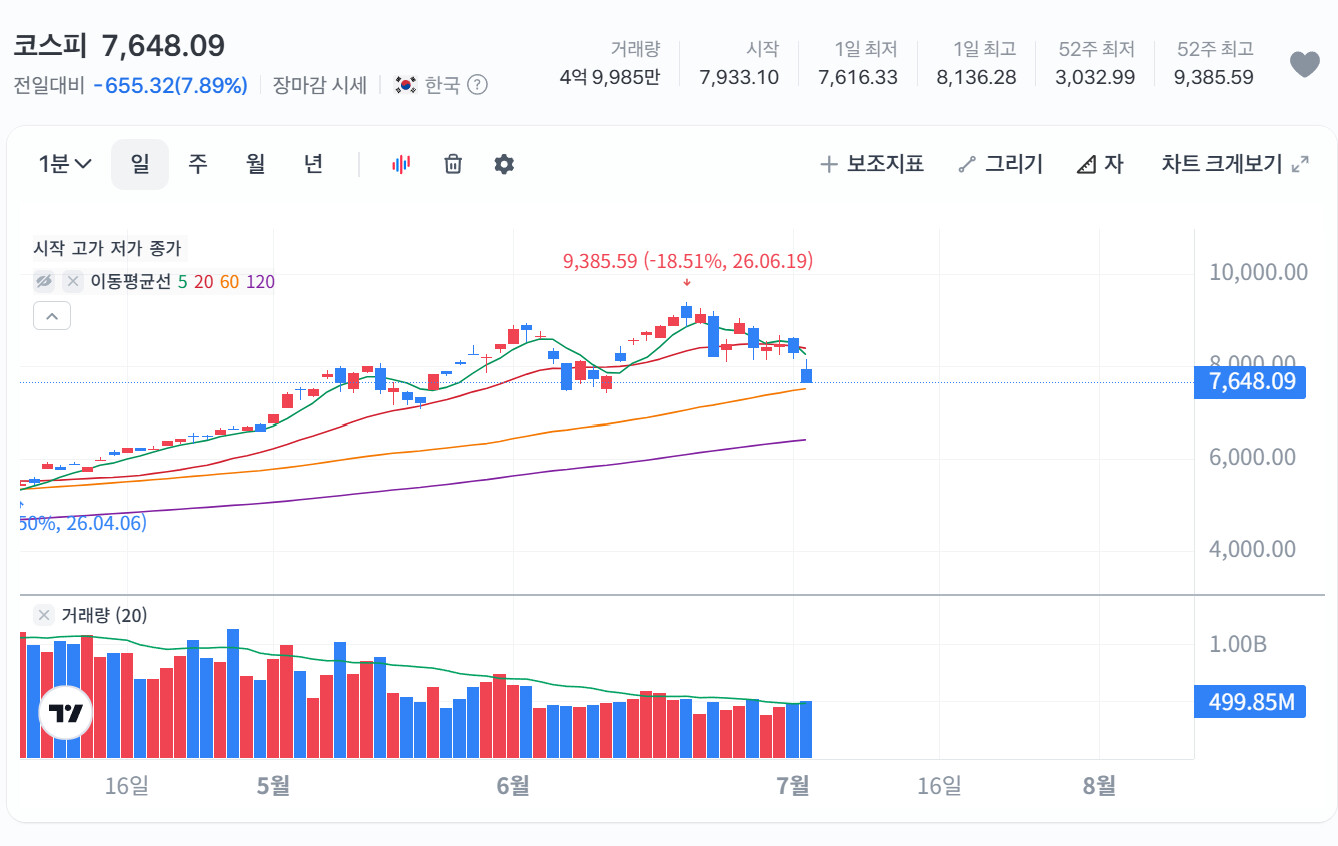Image resolution: width=1338 pixels, height=846 pixels.
Task: Open chart settings gear icon
Action: click(504, 164)
